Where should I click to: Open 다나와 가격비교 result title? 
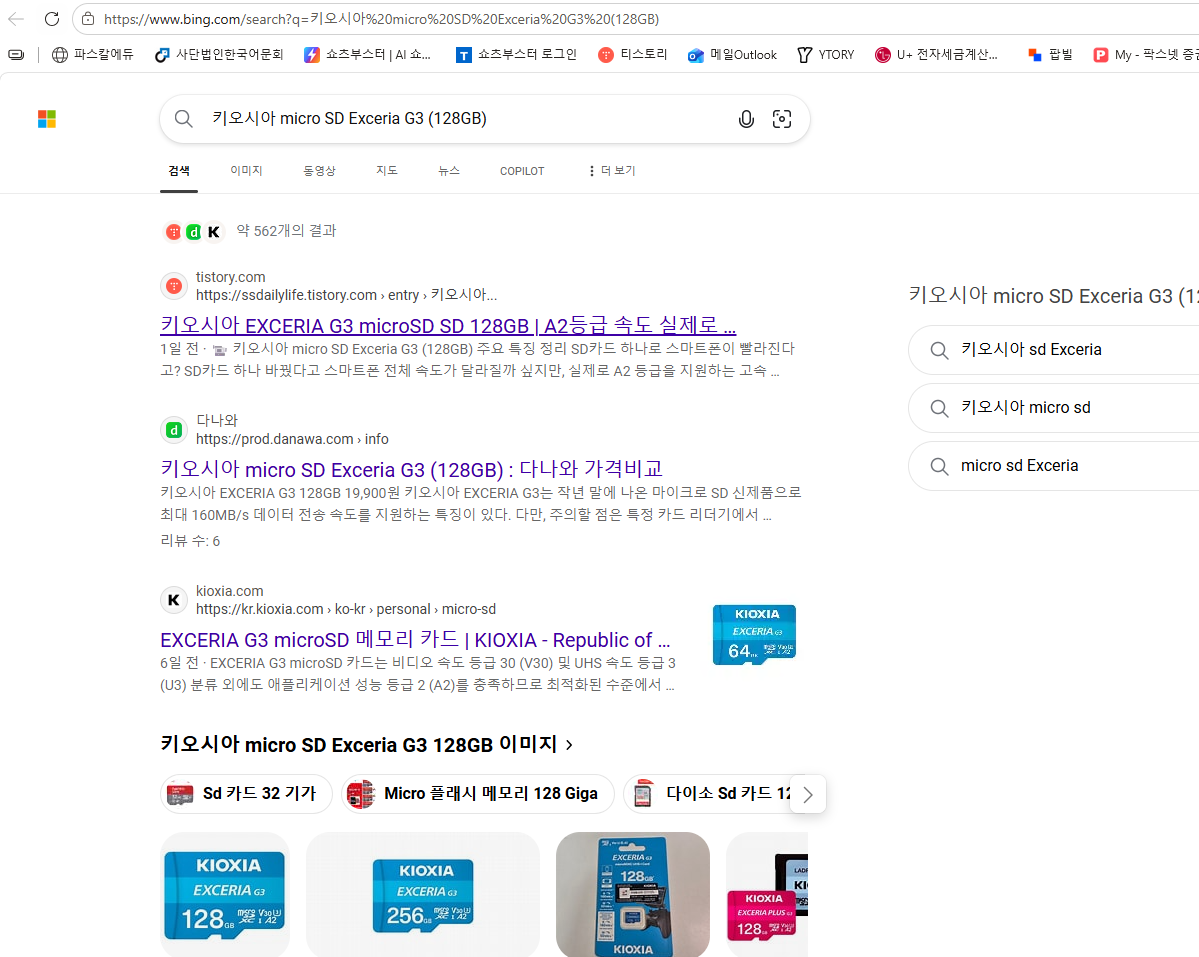coord(411,469)
